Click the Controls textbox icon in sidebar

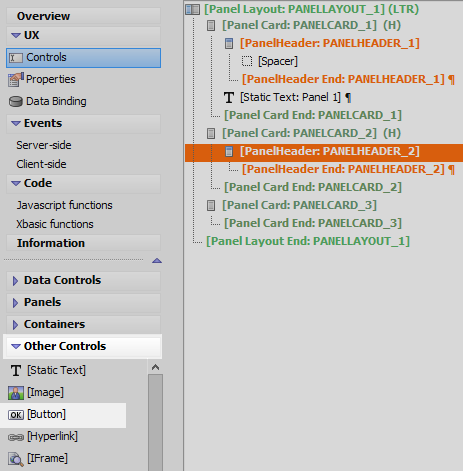point(16,58)
